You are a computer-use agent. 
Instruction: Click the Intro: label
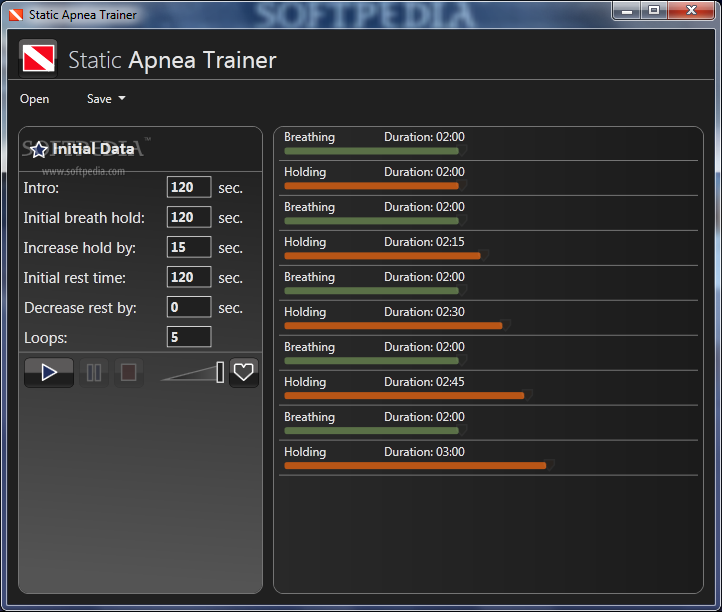click(41, 188)
